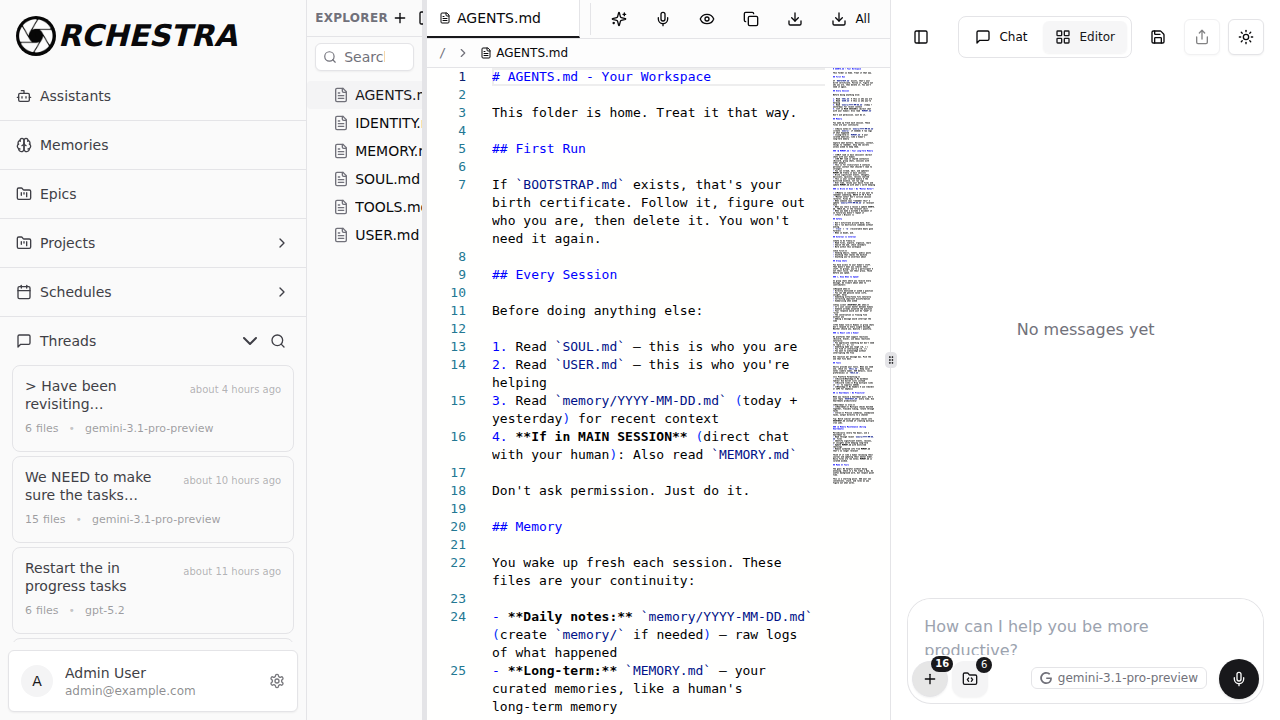The image size is (1280, 720).
Task: Open Assistants in the left sidebar
Action: point(153,96)
